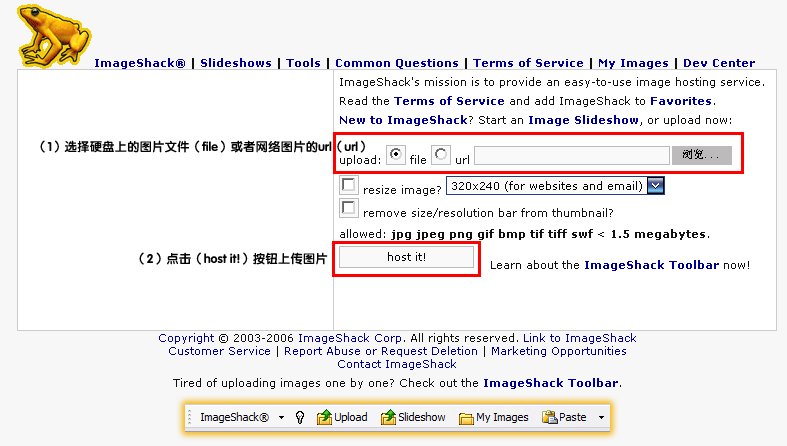
Task: Click the host it! button
Action: tap(407, 257)
